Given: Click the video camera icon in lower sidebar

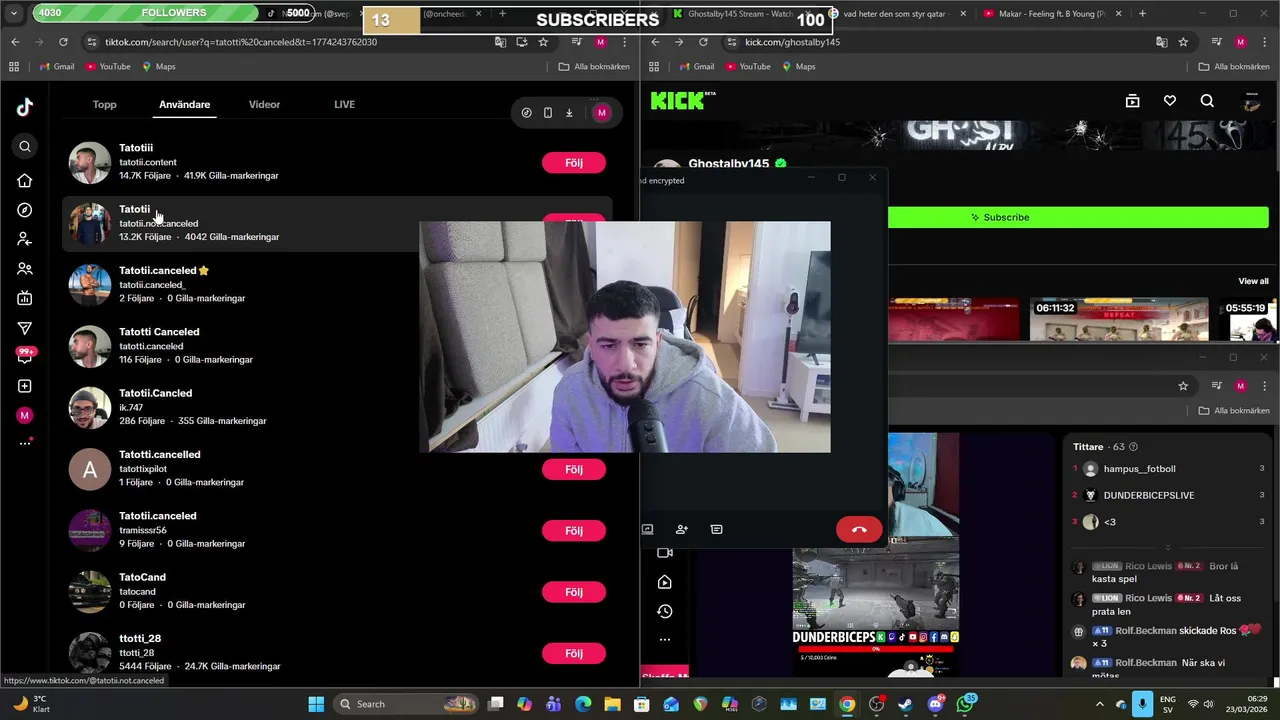Looking at the screenshot, I should coord(665,553).
